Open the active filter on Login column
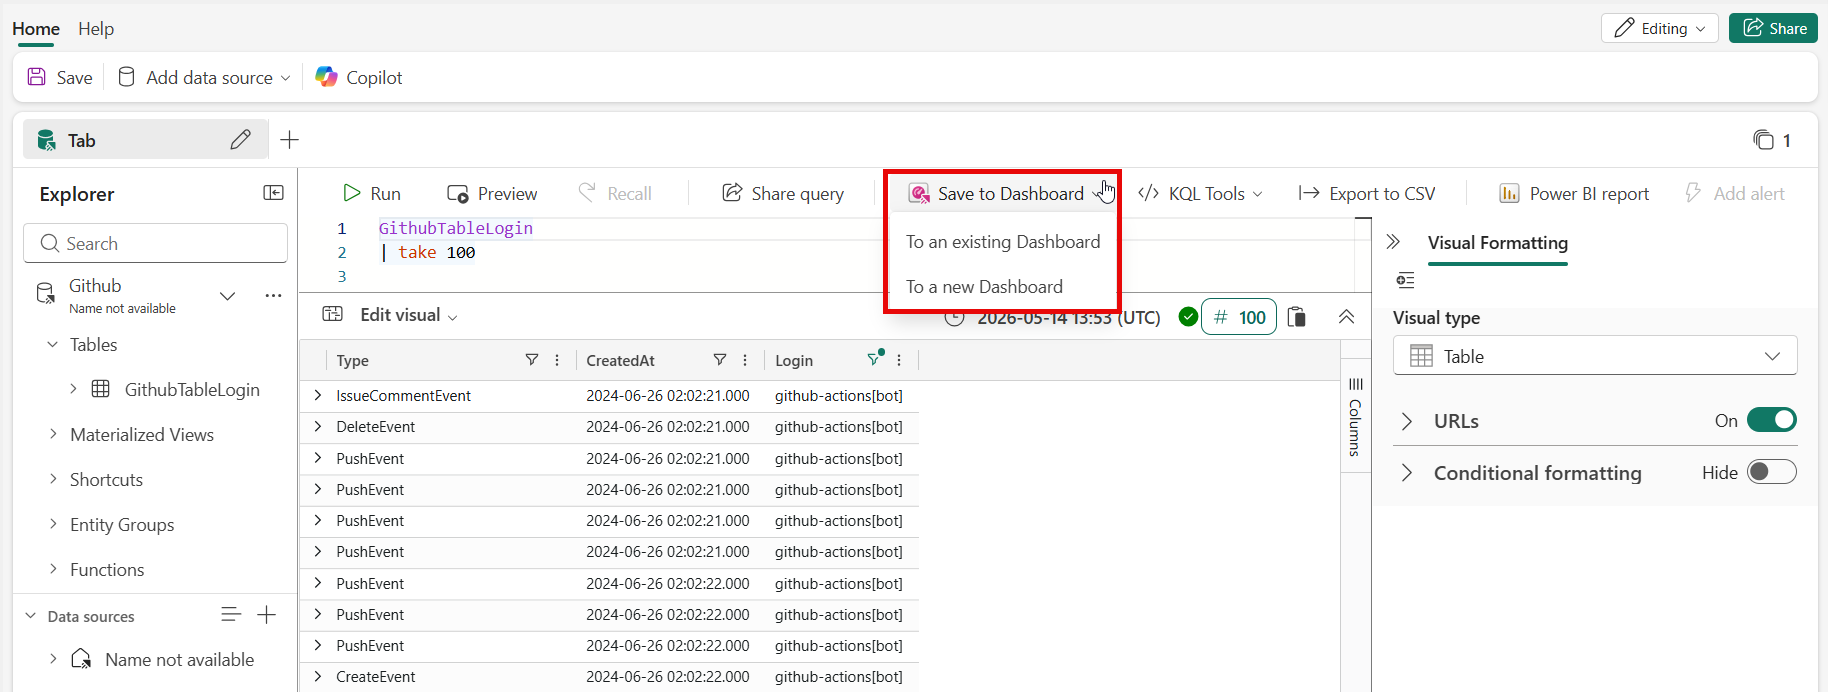This screenshot has height=692, width=1828. click(875, 359)
